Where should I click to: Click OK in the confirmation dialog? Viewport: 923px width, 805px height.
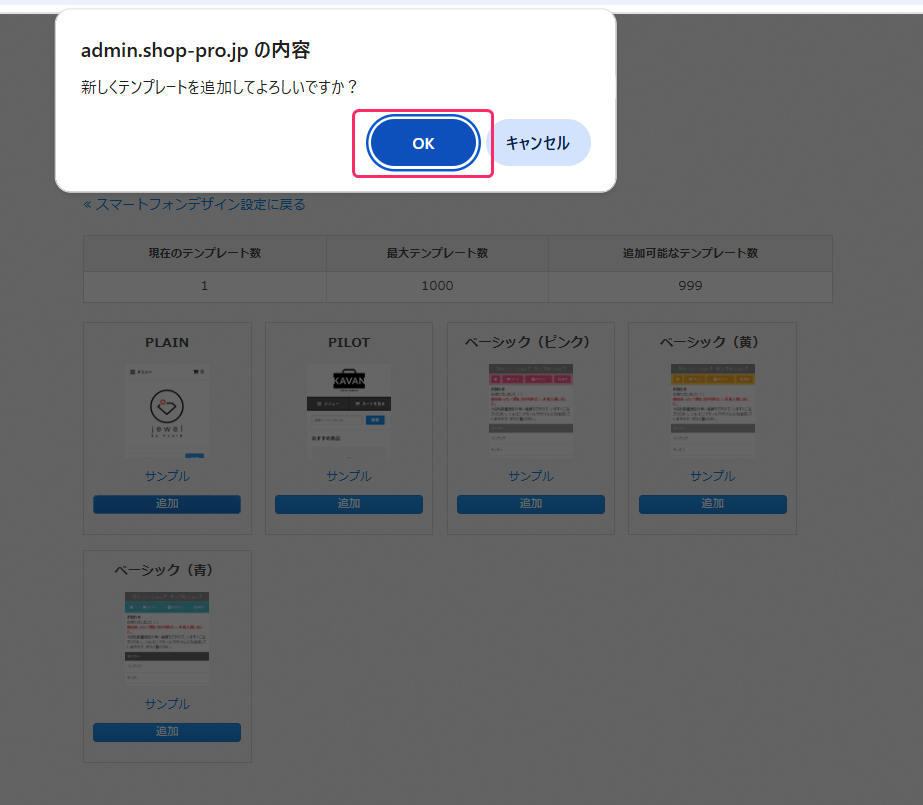[423, 144]
